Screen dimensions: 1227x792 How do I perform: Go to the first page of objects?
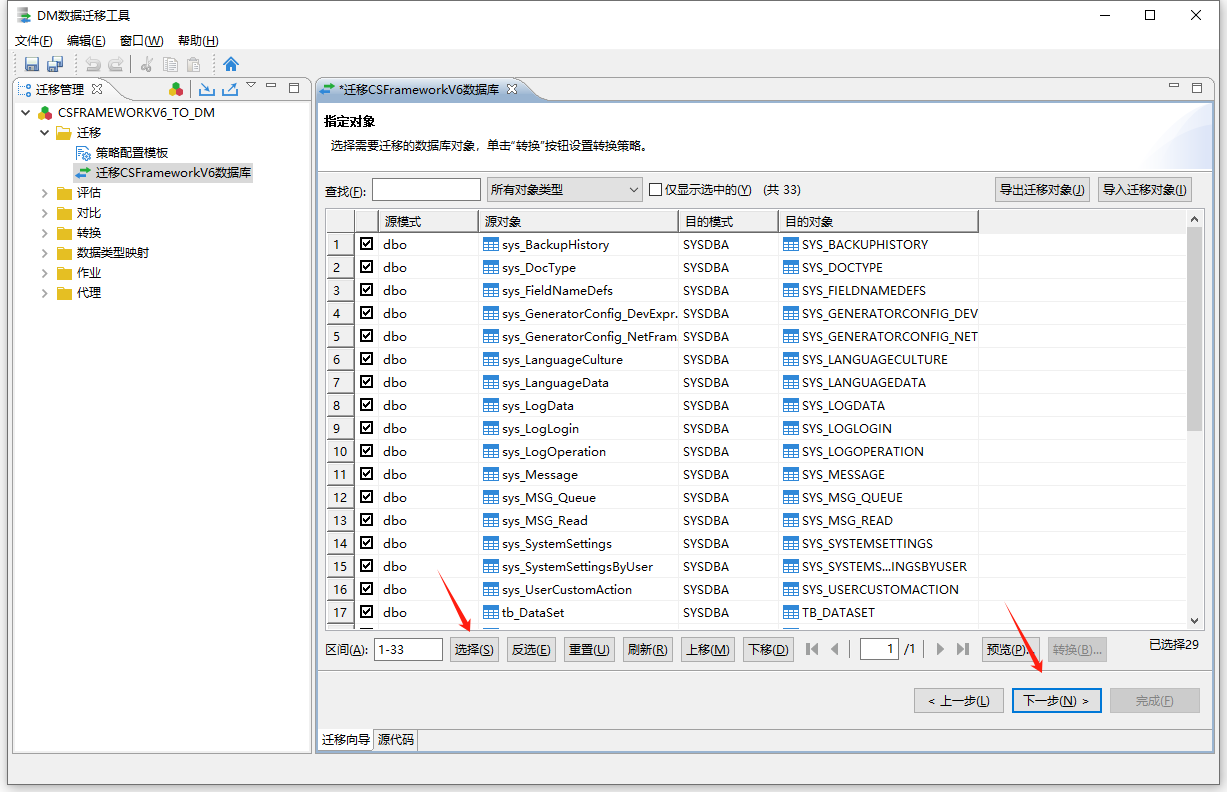click(x=812, y=649)
